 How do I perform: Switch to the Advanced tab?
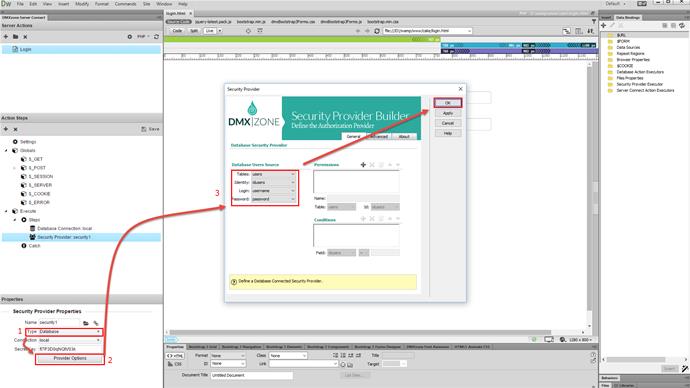coord(379,136)
